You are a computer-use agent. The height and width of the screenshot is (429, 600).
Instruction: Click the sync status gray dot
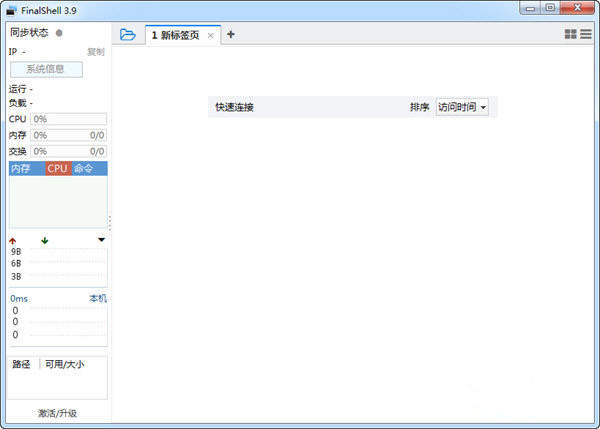pyautogui.click(x=59, y=33)
